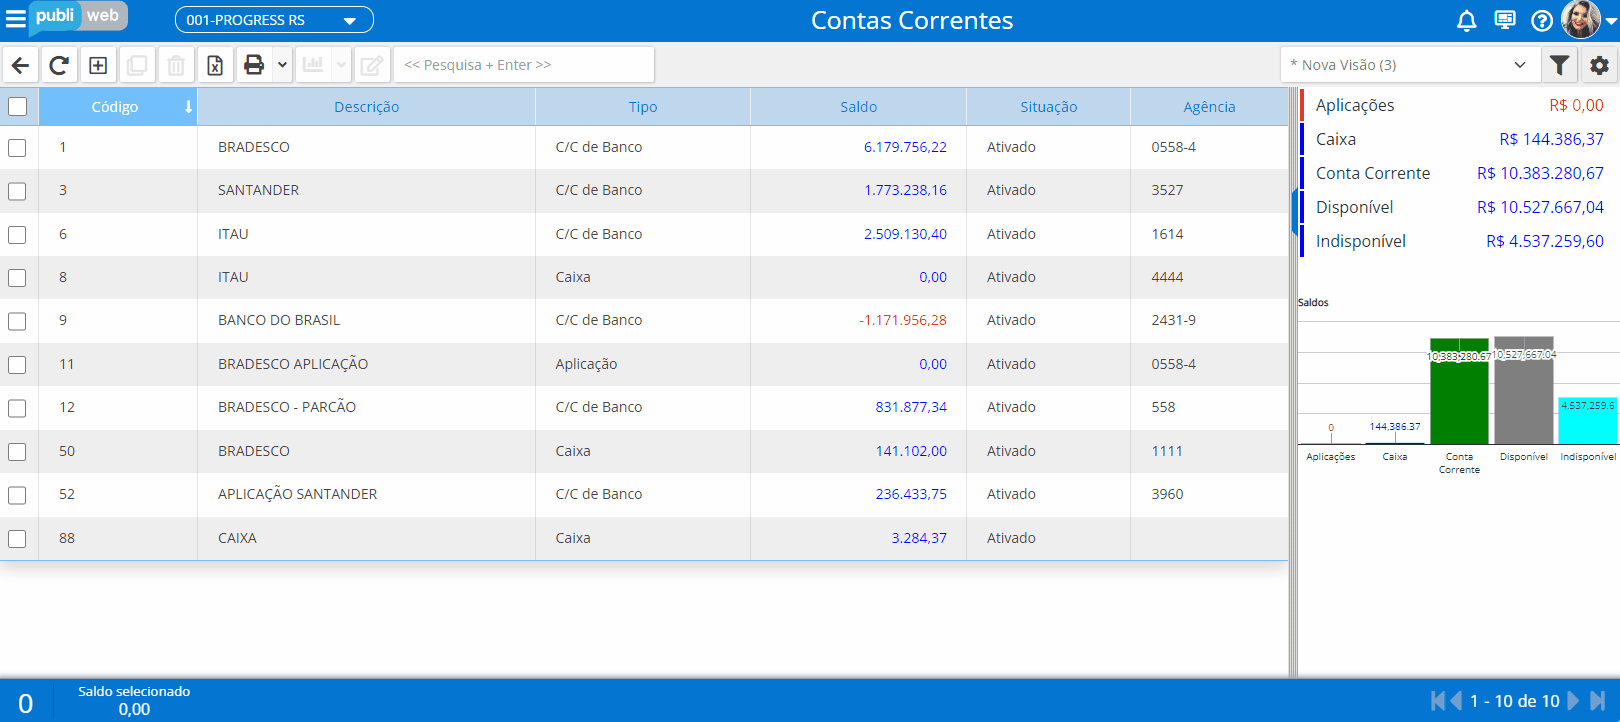Export the list to Excel
1620x722 pixels.
(x=215, y=65)
